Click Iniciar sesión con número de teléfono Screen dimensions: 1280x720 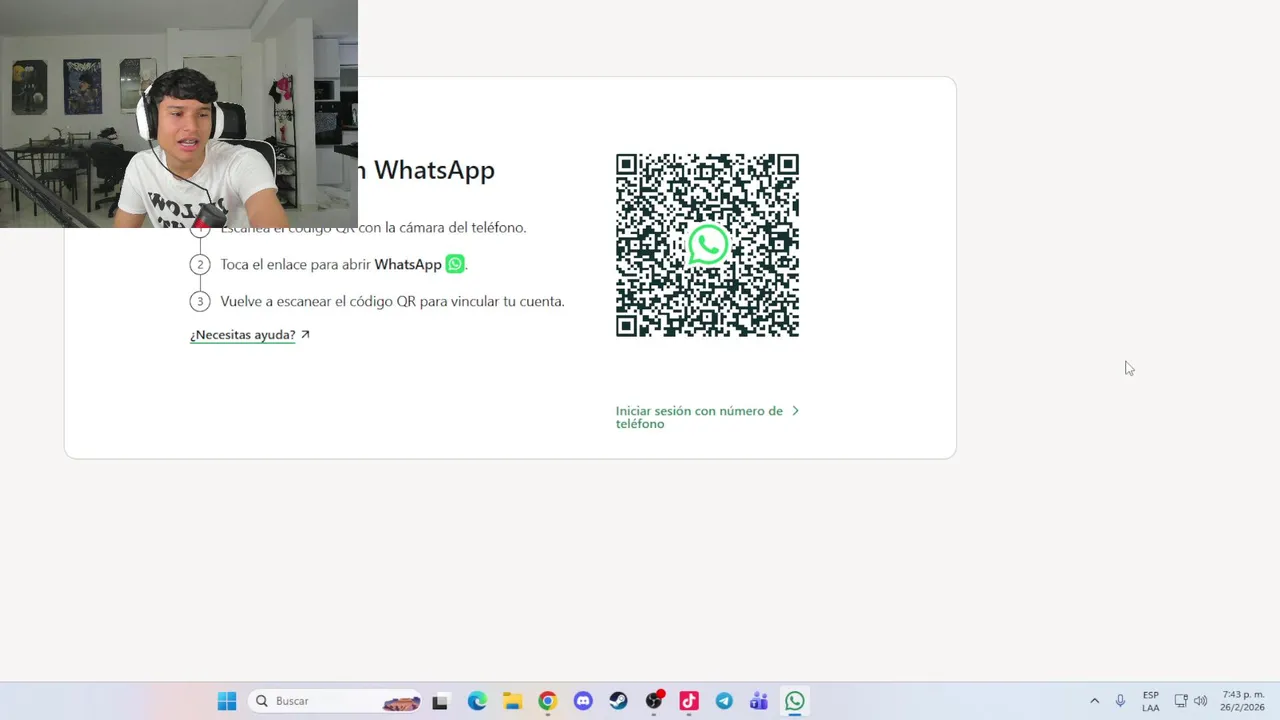pyautogui.click(x=699, y=417)
